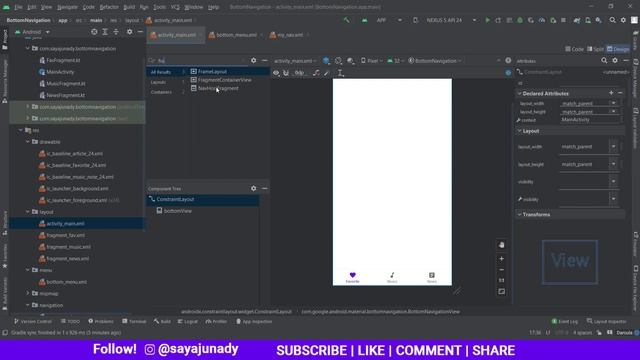The image size is (640, 360).
Task: Open the Profiler tool window
Action: (x=216, y=321)
